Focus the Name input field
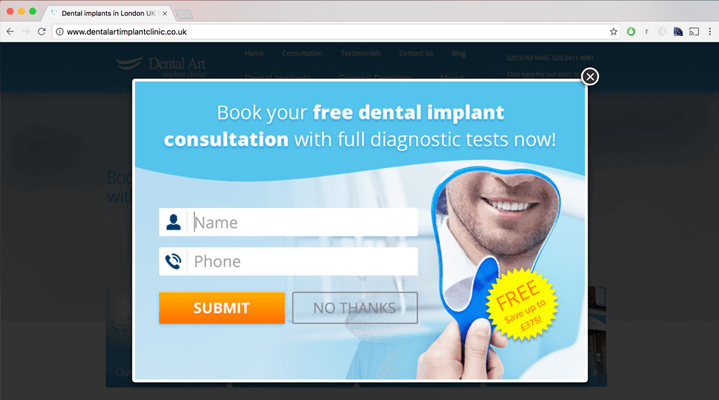719x400 pixels. [303, 222]
